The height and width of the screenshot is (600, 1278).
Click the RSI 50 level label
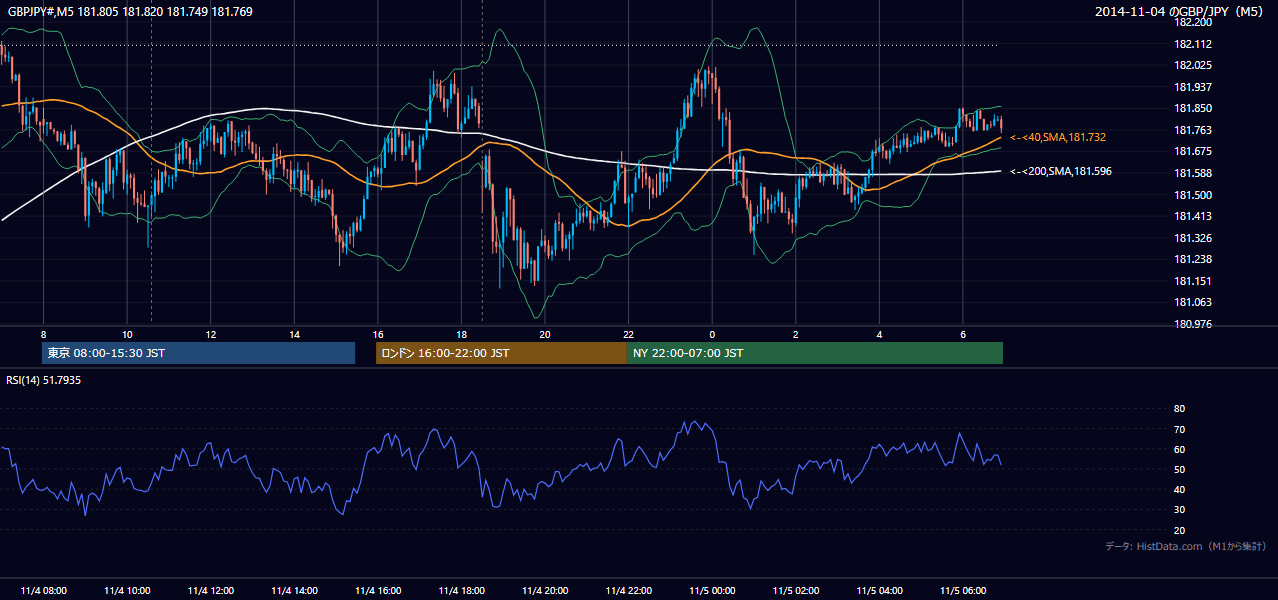(x=1179, y=469)
